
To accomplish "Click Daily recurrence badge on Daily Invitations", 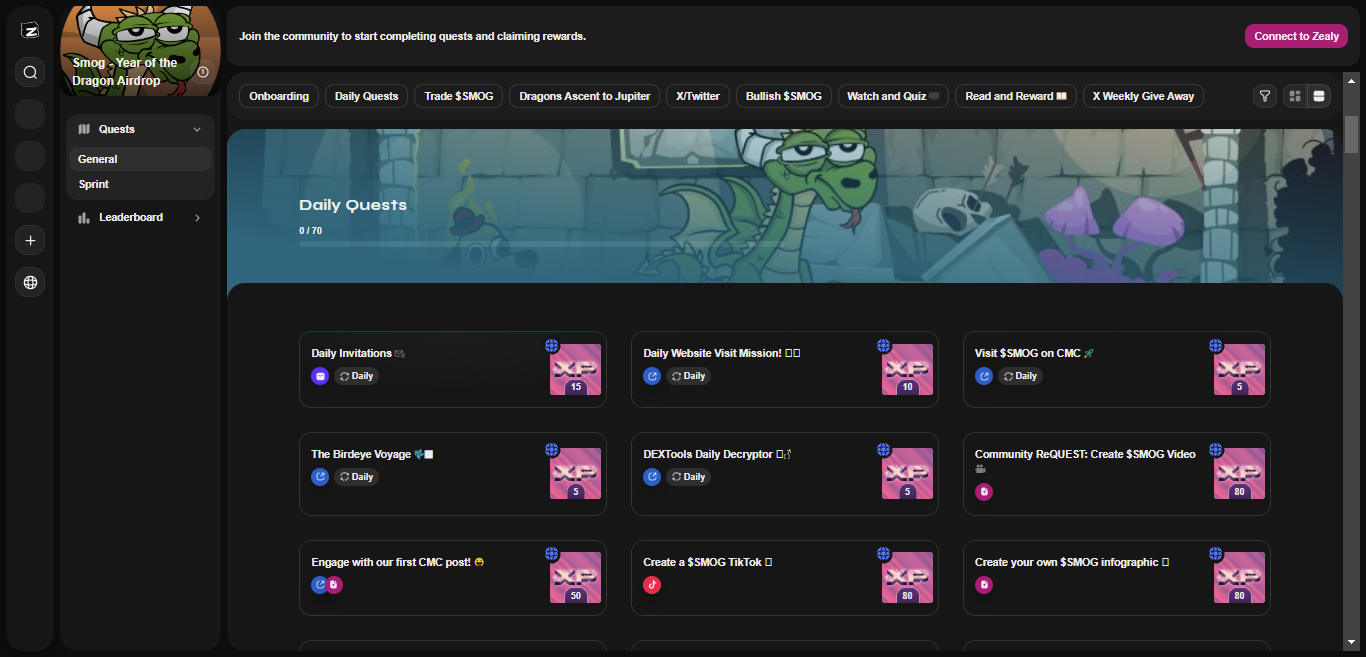I will pyautogui.click(x=356, y=376).
